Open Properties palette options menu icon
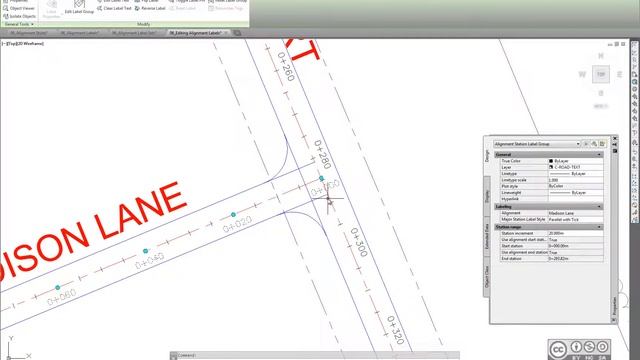The height and width of the screenshot is (360, 640). click(615, 151)
